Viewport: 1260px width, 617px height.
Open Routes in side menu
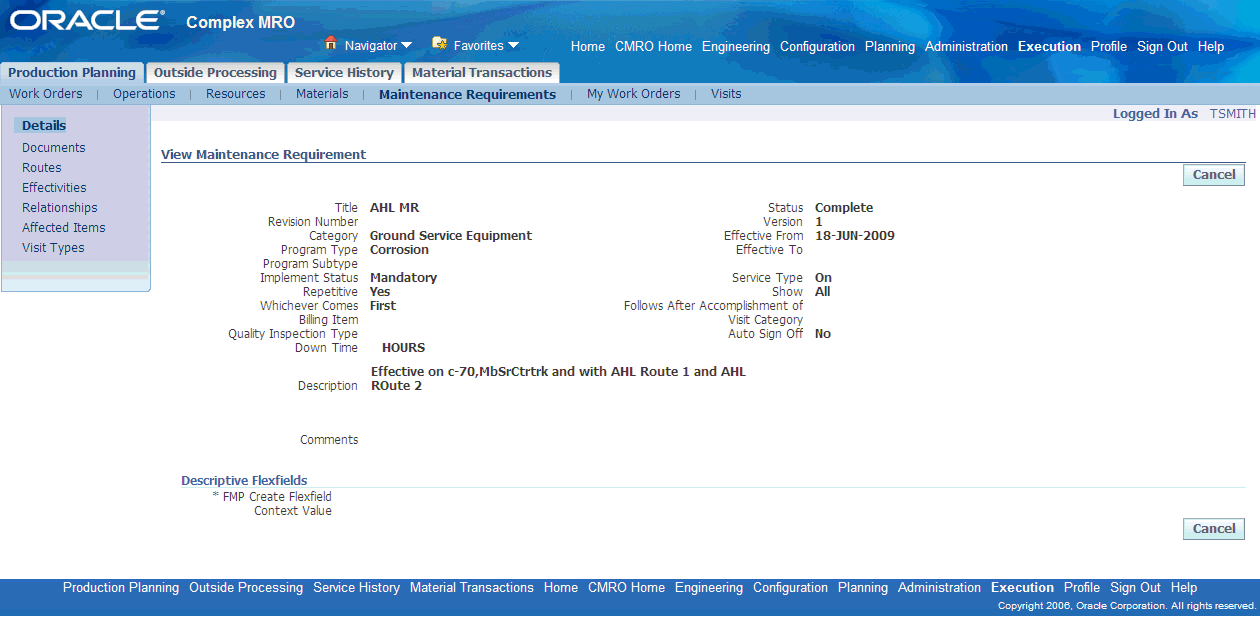tap(42, 168)
